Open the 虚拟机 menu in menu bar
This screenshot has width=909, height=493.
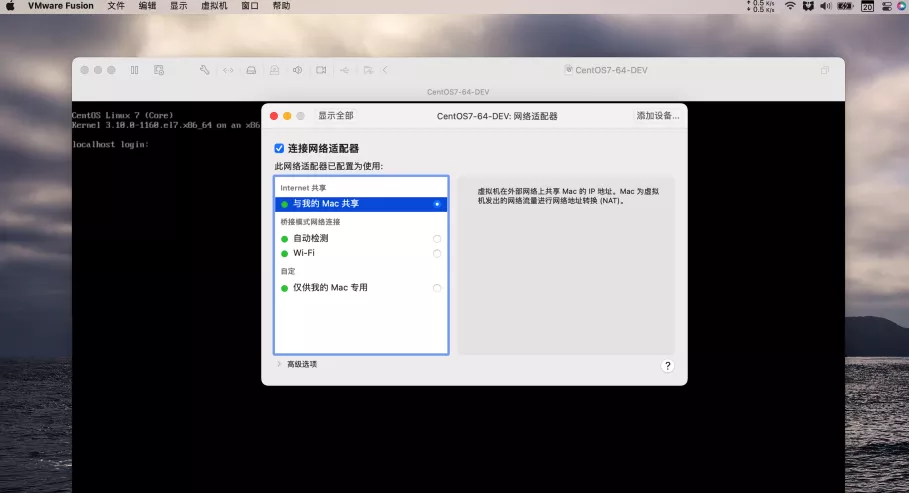point(213,6)
